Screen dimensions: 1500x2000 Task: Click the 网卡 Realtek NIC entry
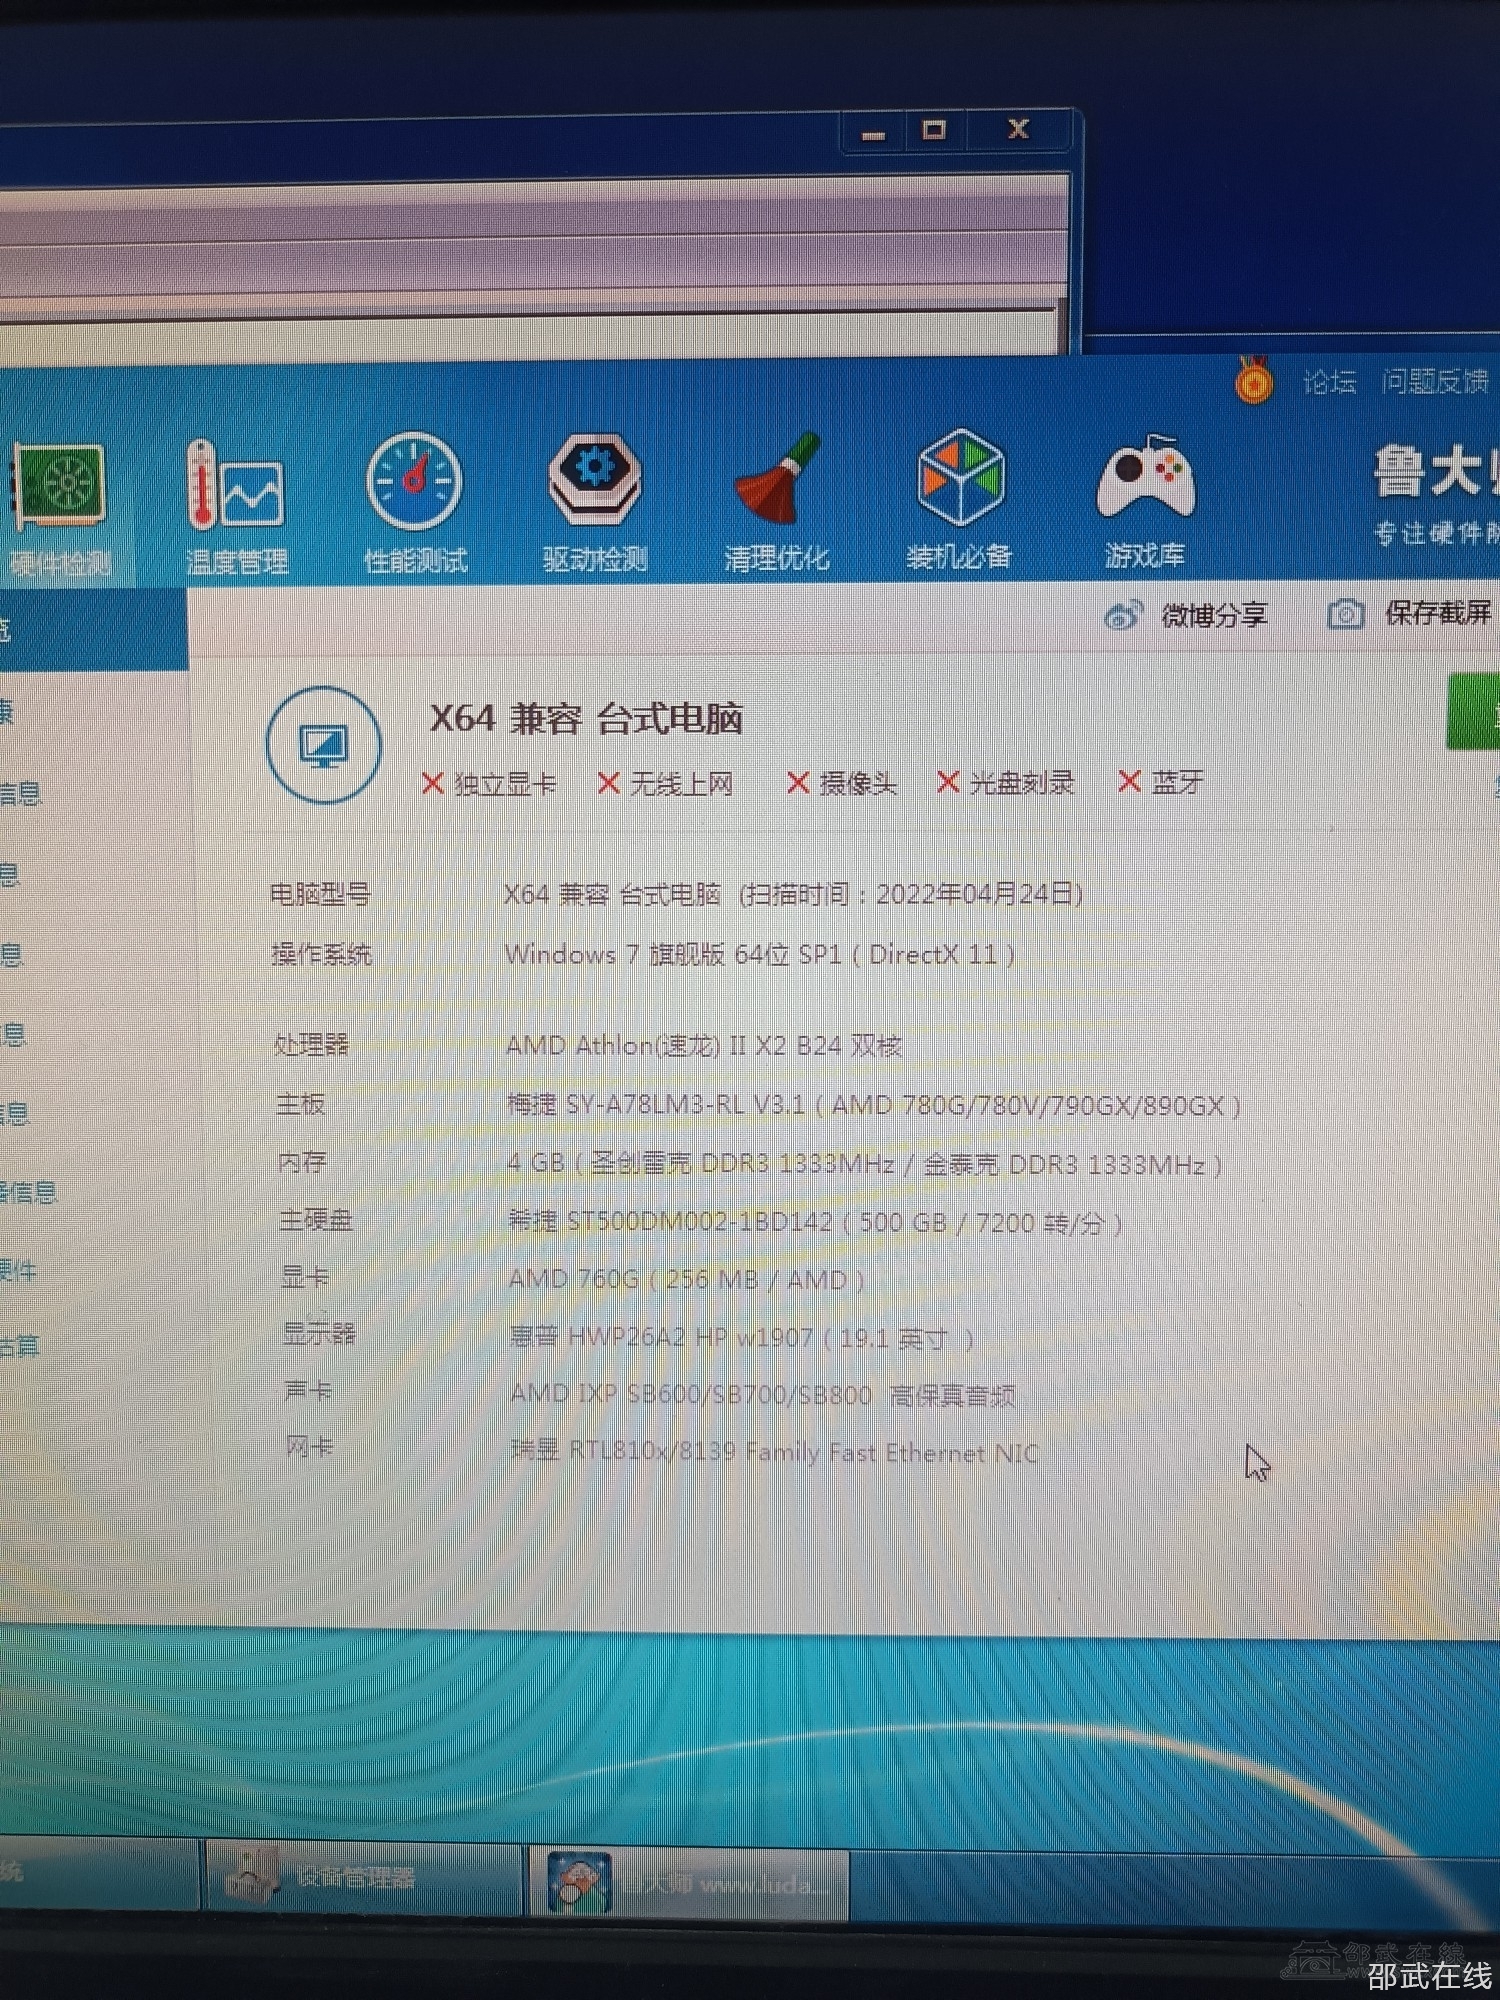tap(774, 1452)
